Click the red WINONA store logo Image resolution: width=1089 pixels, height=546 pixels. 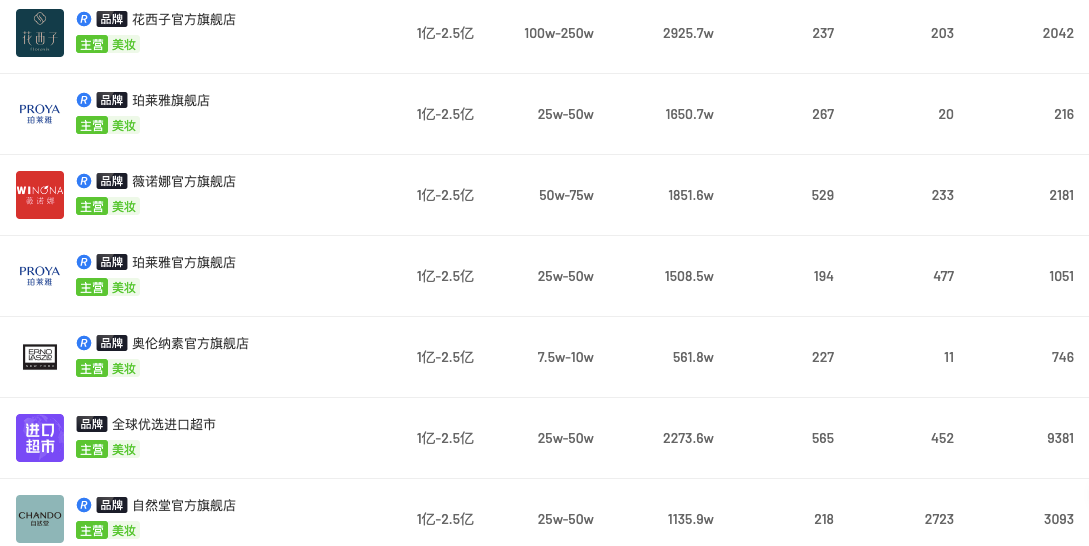pos(40,195)
